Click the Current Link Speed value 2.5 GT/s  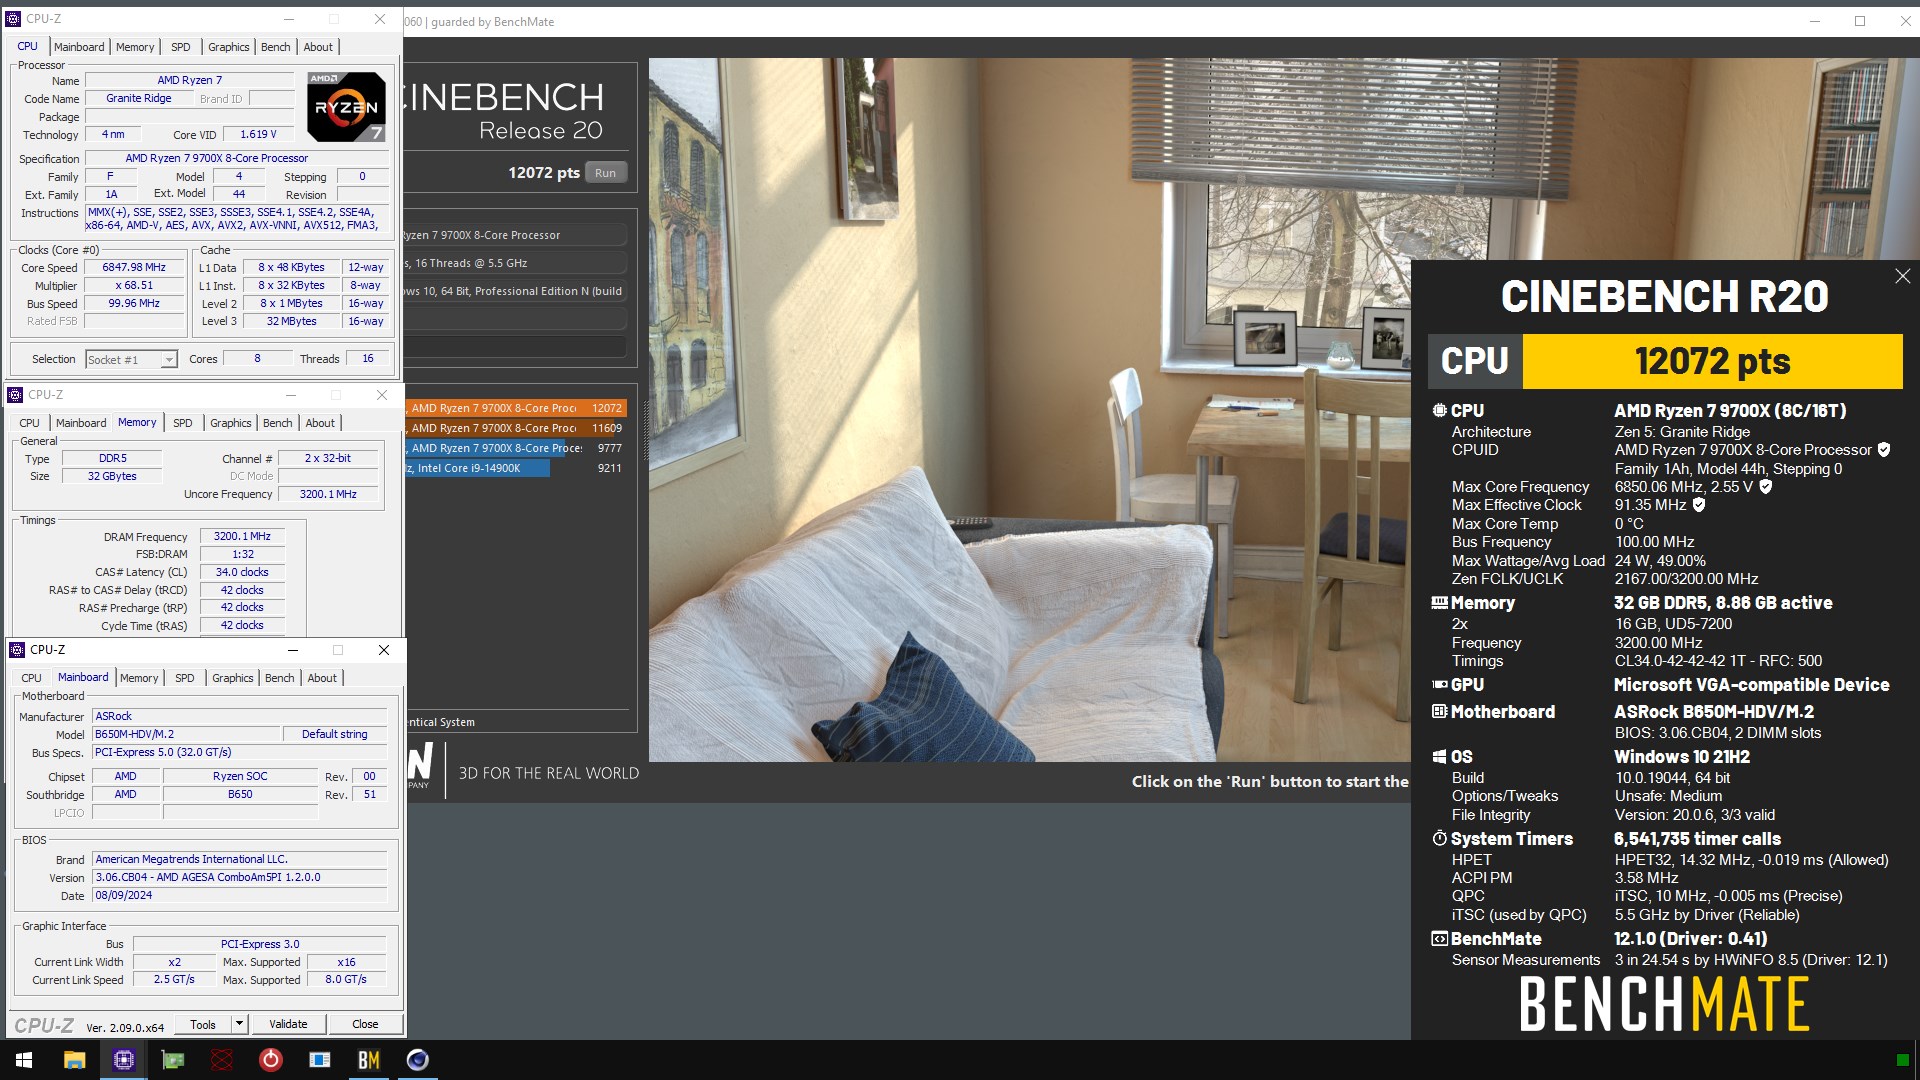coord(174,980)
